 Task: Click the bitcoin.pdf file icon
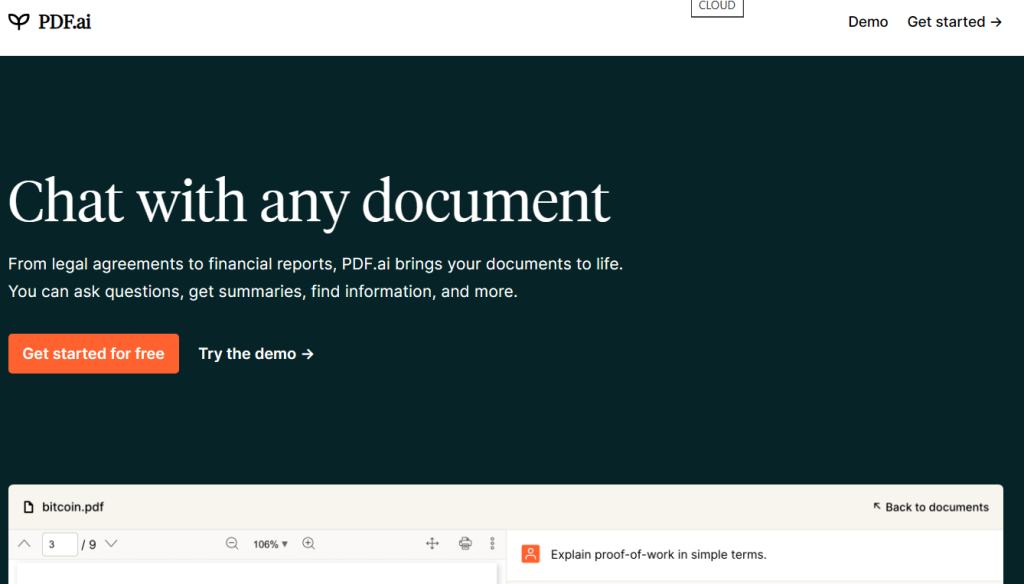pos(28,507)
